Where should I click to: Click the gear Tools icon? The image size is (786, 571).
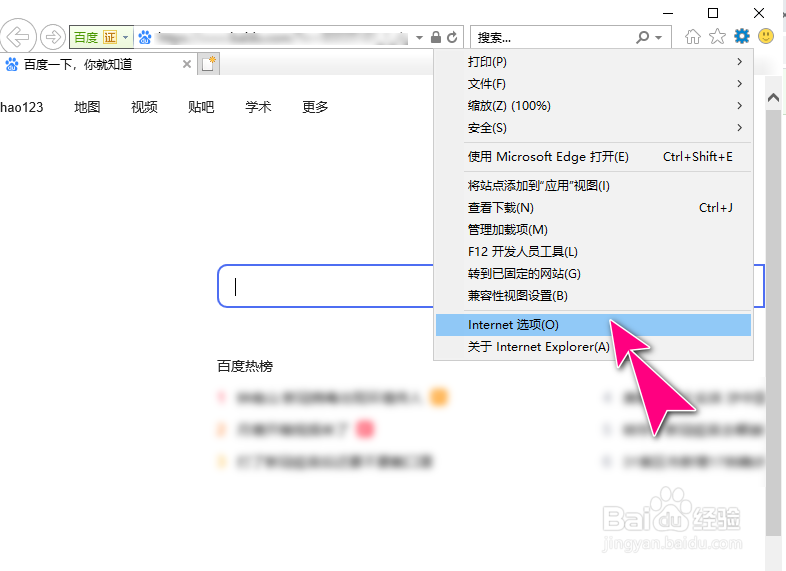(742, 36)
